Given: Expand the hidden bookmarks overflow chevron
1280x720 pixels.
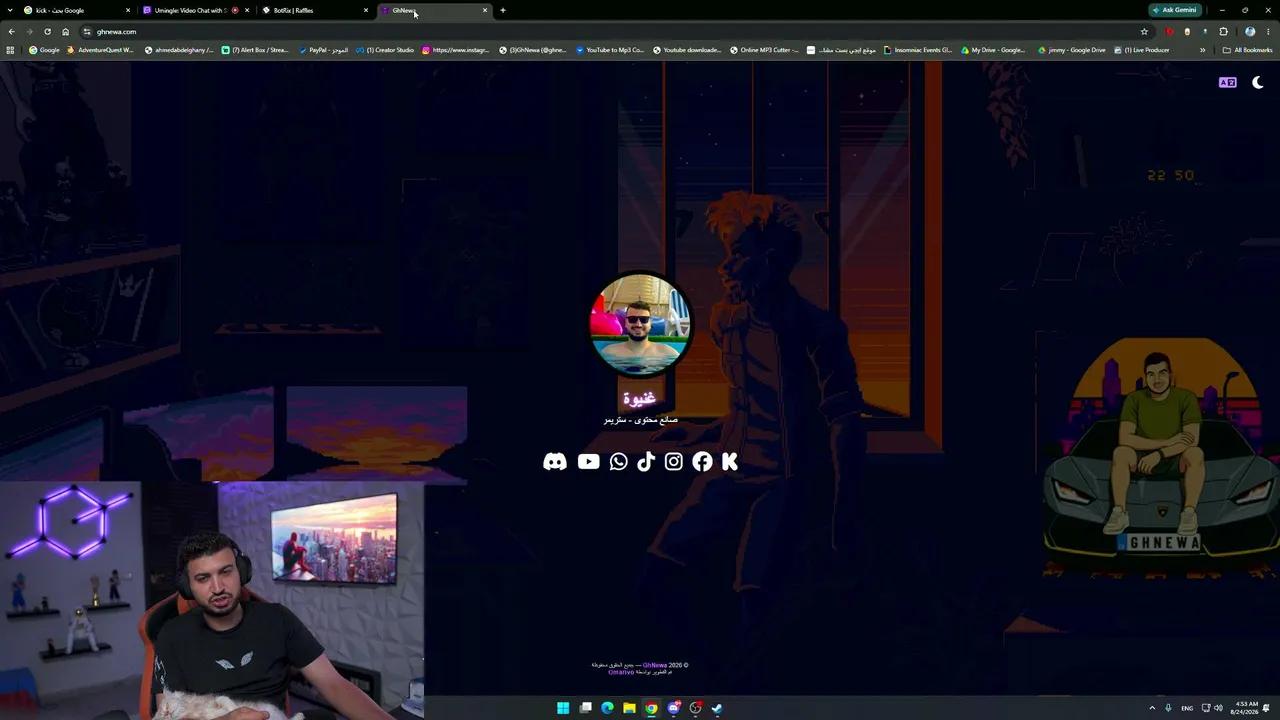Looking at the screenshot, I should click(1202, 50).
